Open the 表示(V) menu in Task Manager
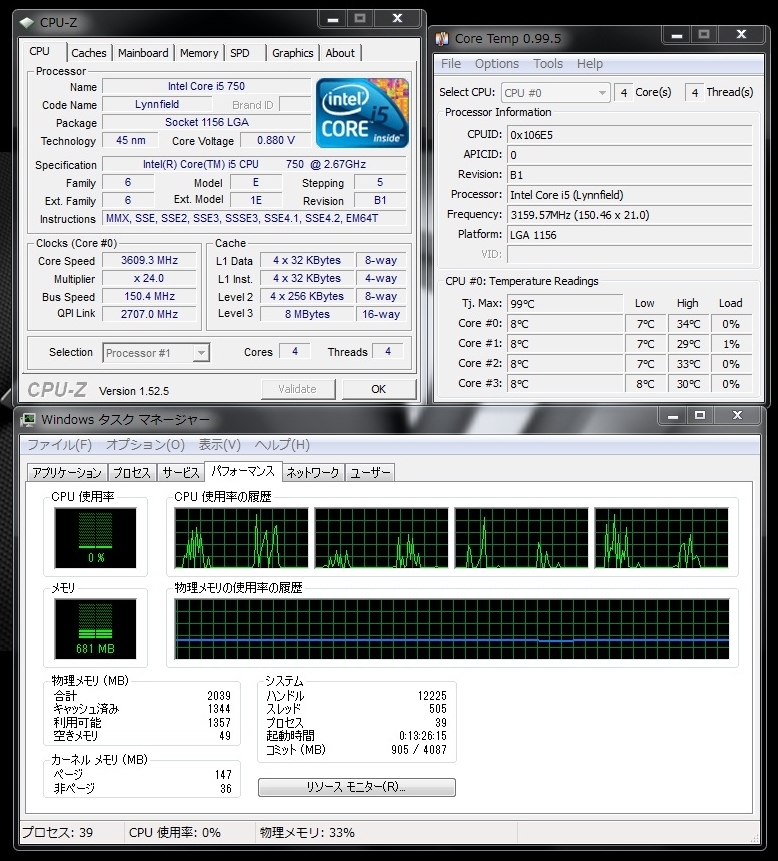 (x=220, y=445)
